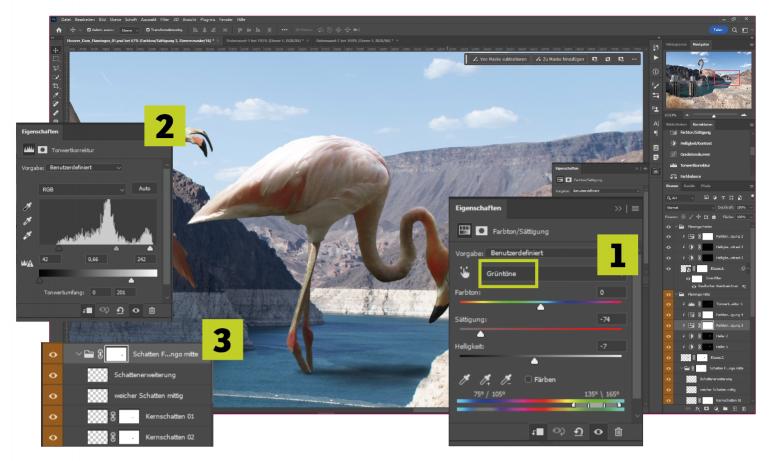The image size is (770, 461).
Task: Click the subtract-from-sample eyedropper (minus)
Action: (x=506, y=379)
